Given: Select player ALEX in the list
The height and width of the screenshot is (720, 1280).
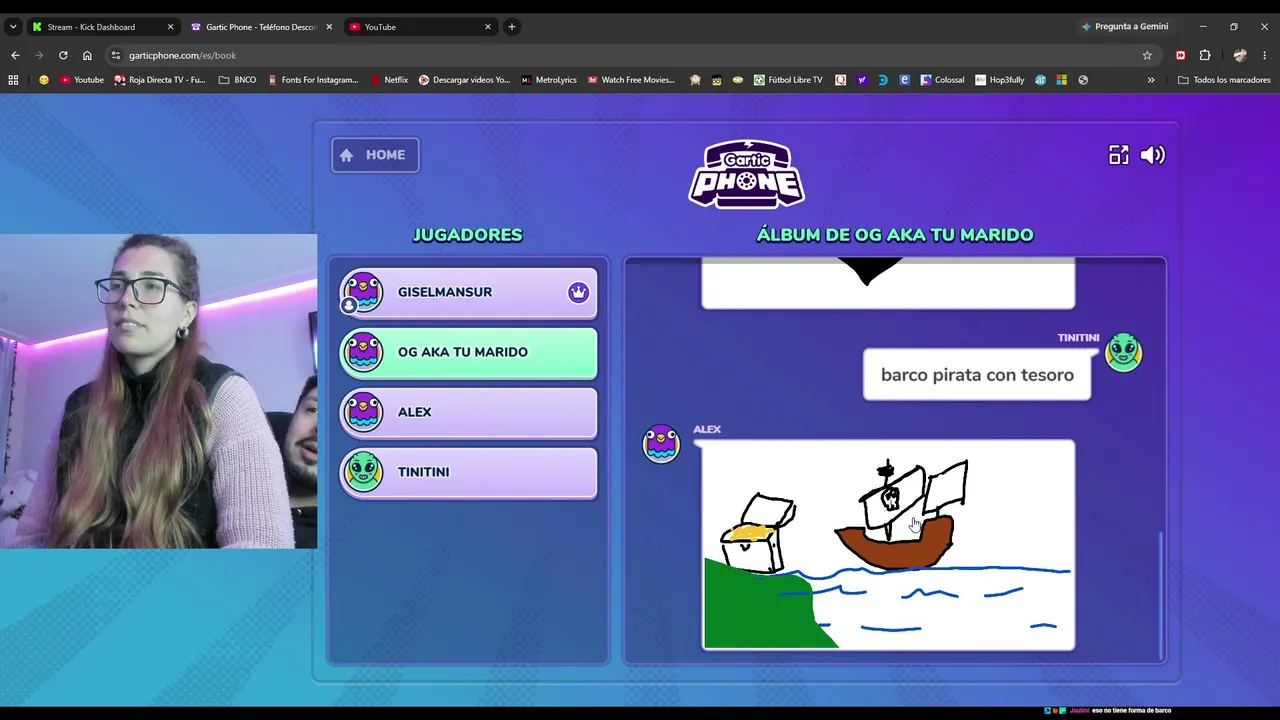Looking at the screenshot, I should coord(468,413).
